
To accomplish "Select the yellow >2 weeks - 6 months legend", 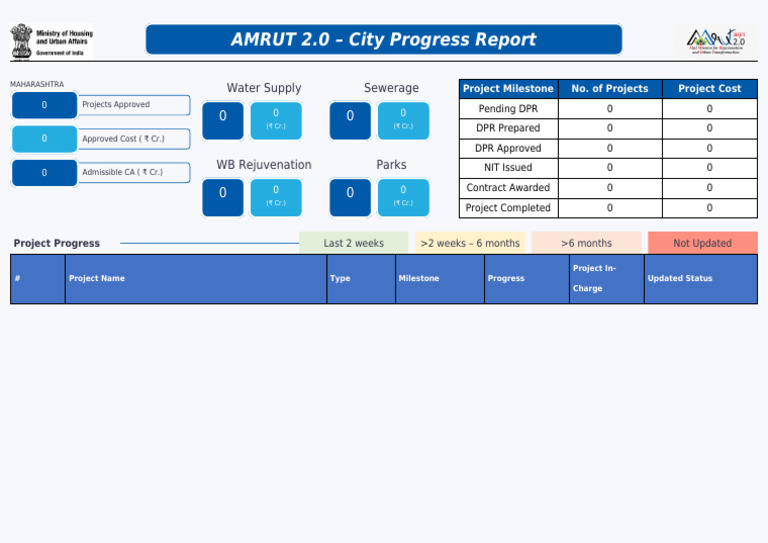I will (x=470, y=243).
